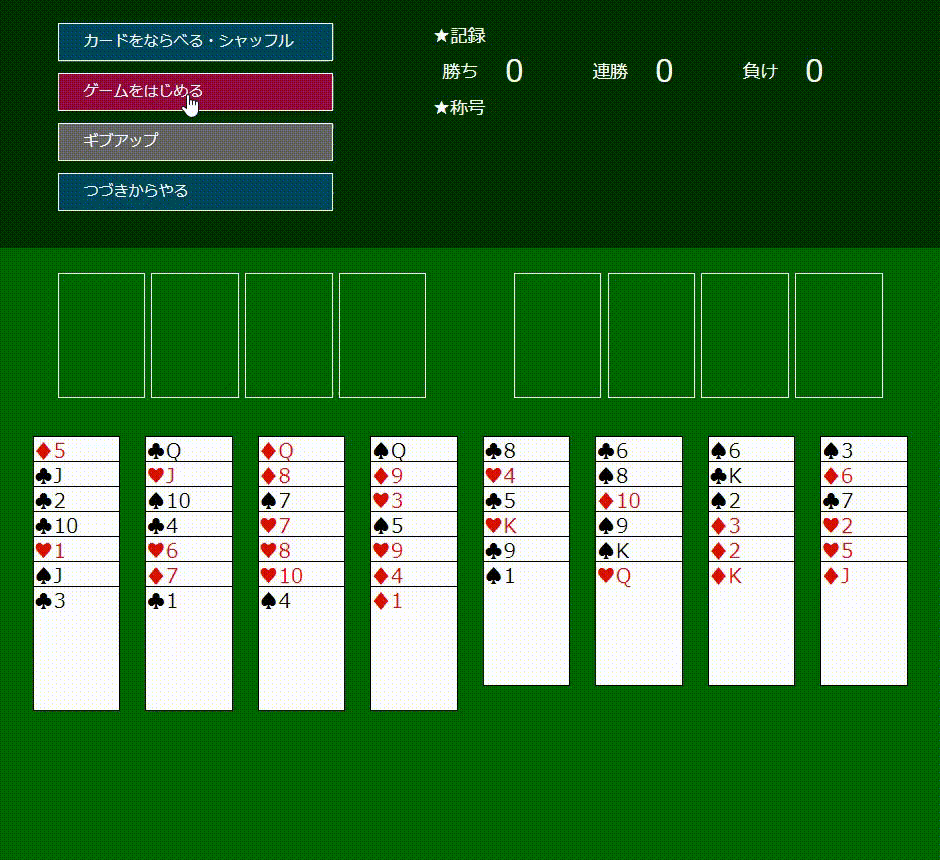Select the 5 of diamonds card
Viewport: 940px width, 860px height.
(76, 449)
